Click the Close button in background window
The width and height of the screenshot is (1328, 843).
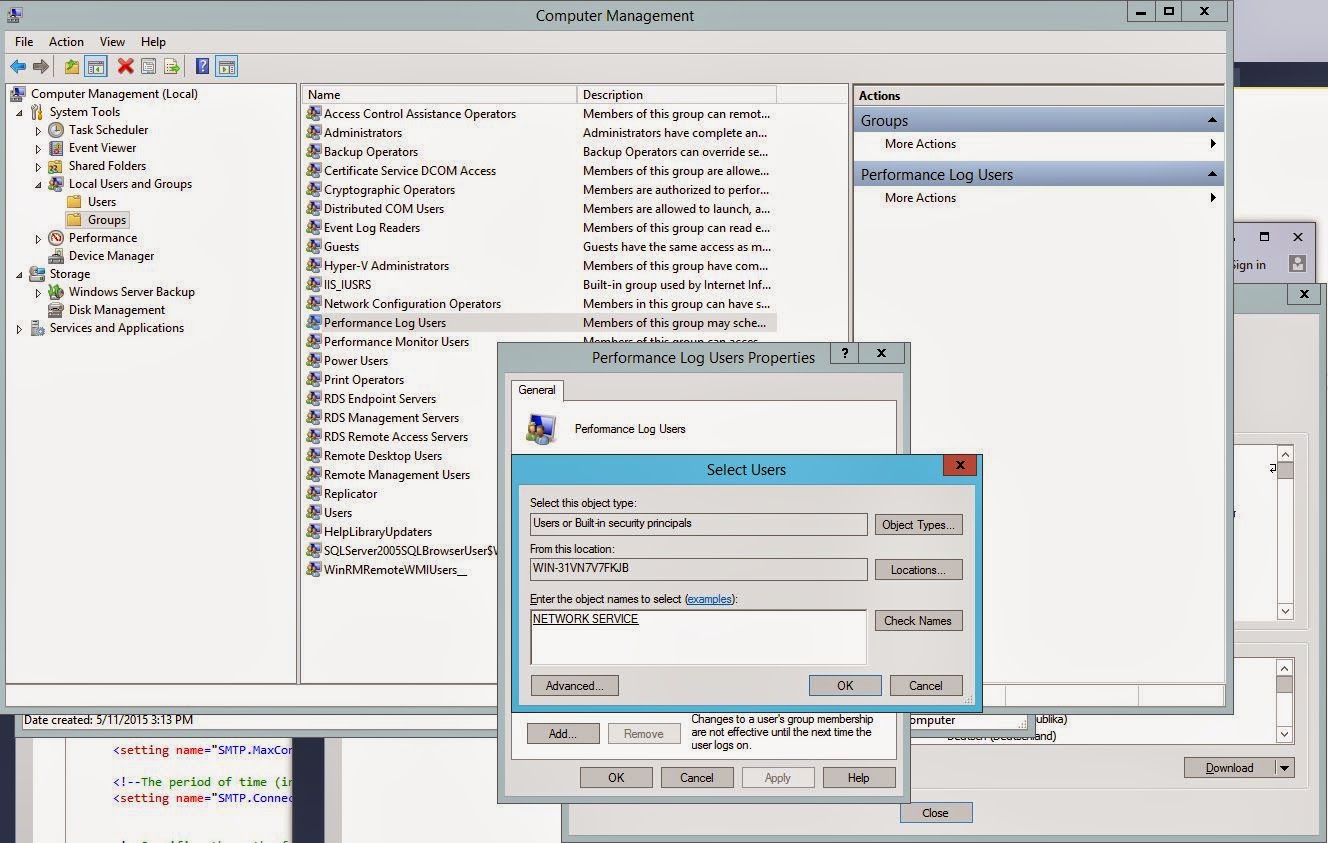click(936, 813)
